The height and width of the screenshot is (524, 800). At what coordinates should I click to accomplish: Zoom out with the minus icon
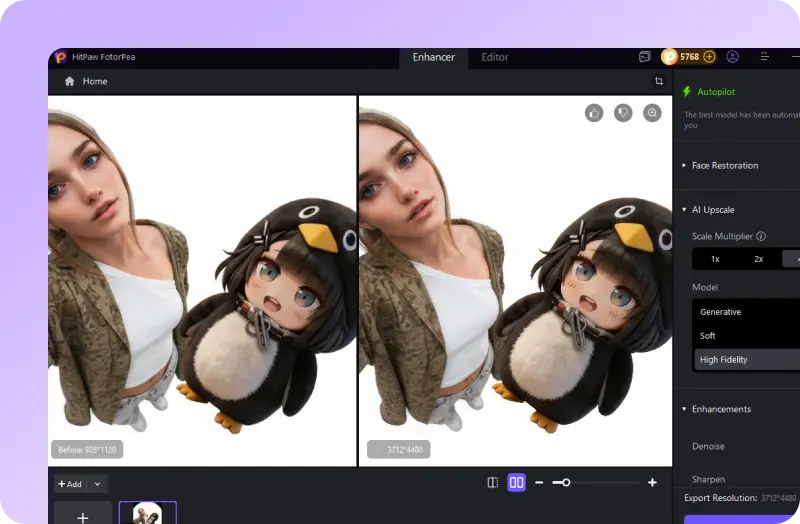539,482
